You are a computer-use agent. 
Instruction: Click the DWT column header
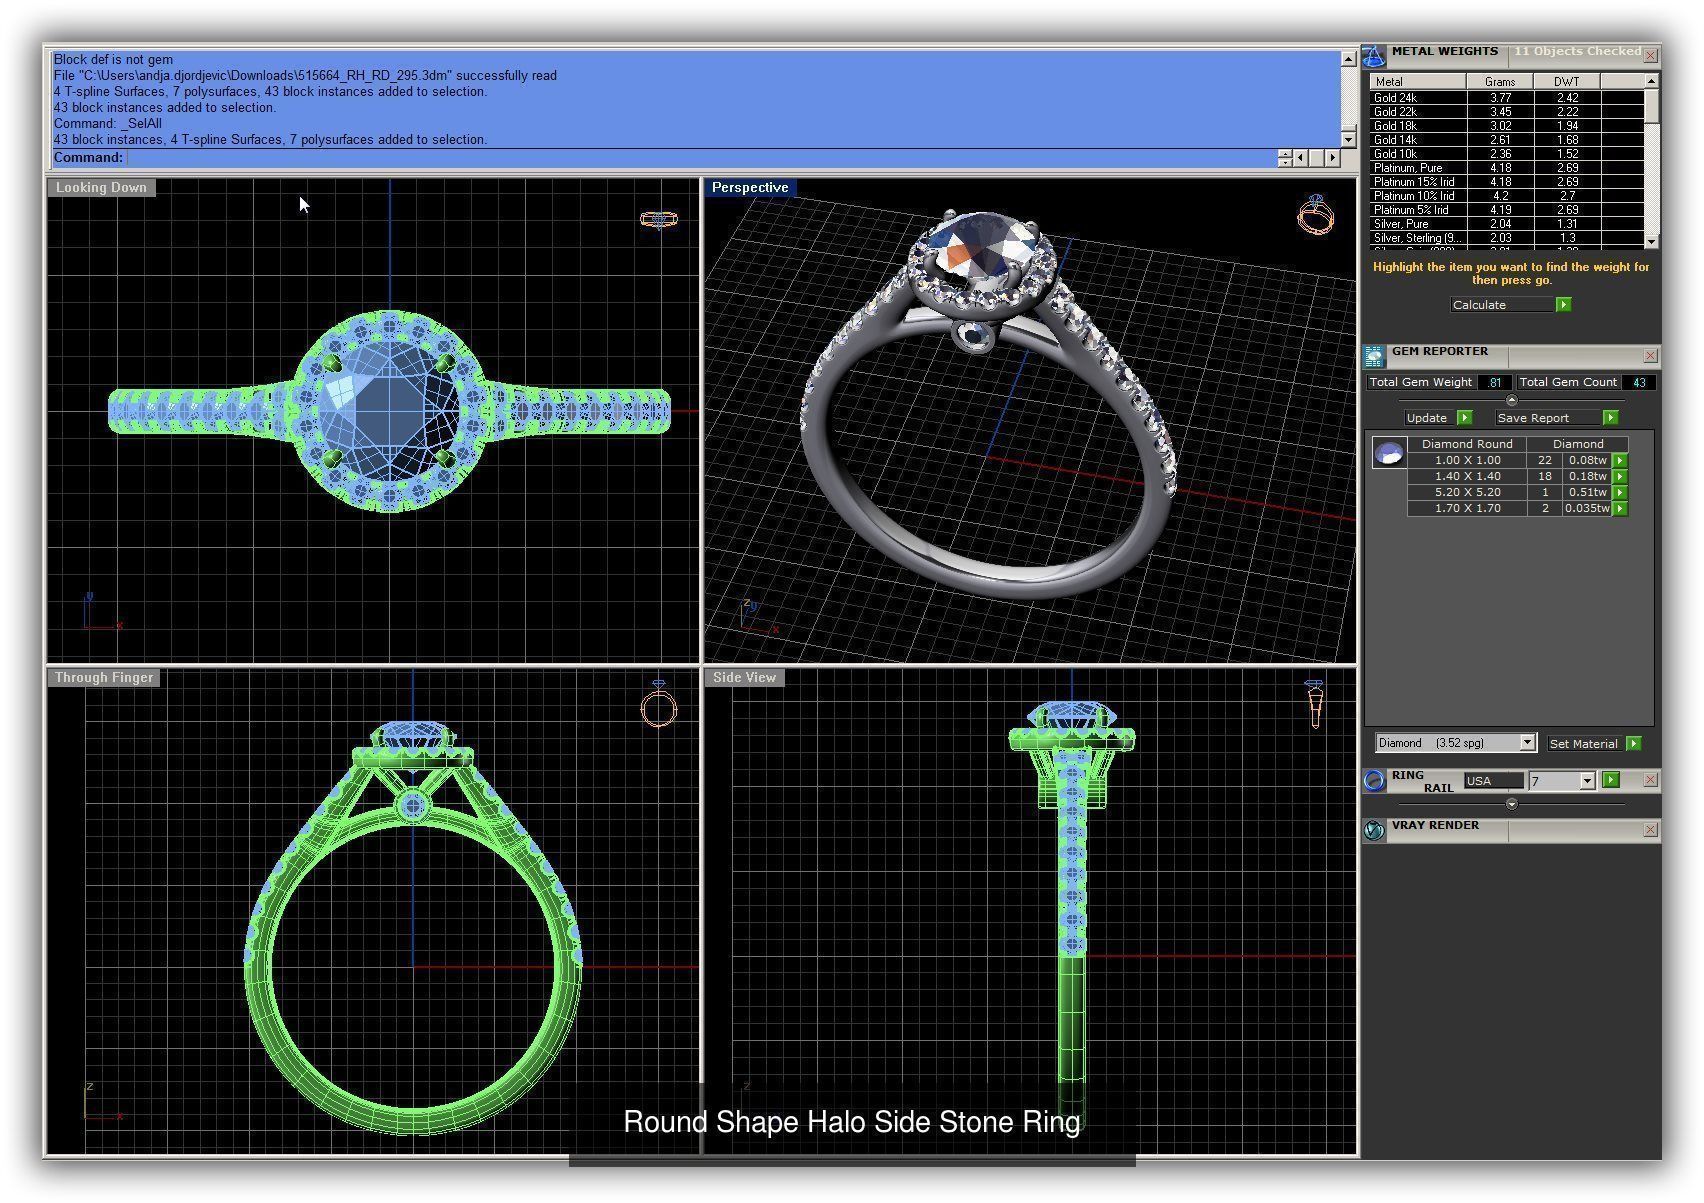[1567, 82]
